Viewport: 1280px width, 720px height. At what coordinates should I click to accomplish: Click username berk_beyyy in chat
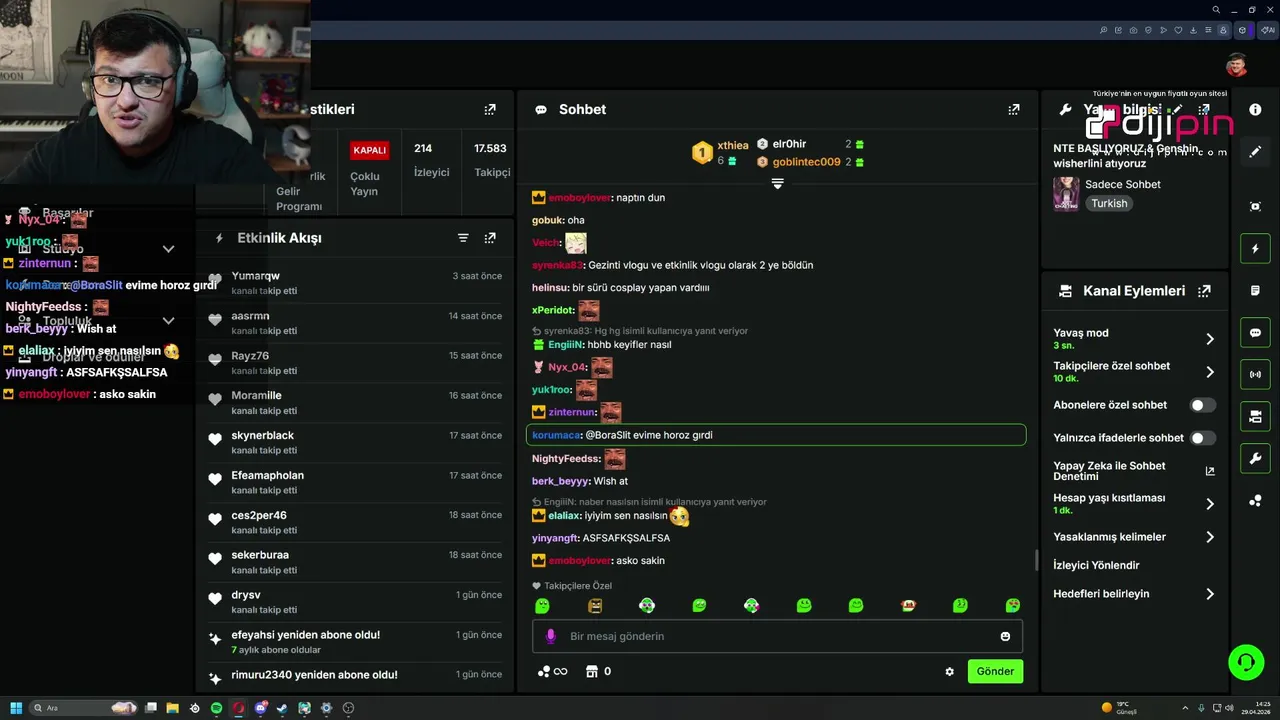click(x=560, y=481)
